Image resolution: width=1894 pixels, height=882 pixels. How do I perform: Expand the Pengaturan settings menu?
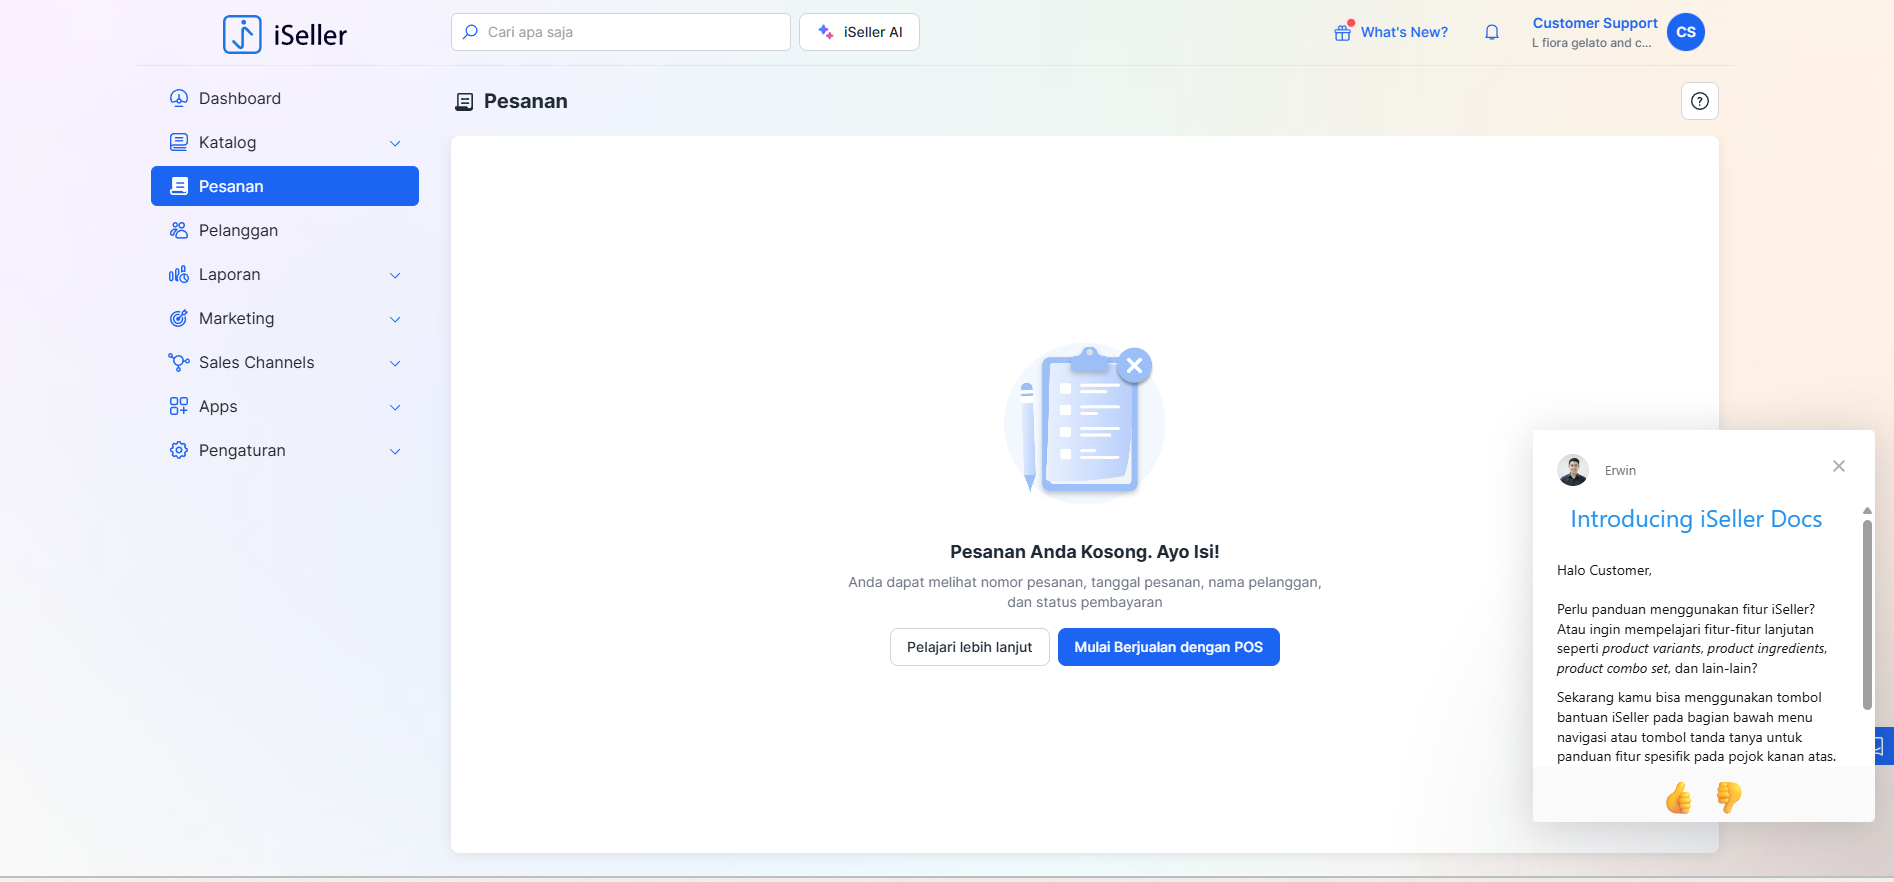395,451
